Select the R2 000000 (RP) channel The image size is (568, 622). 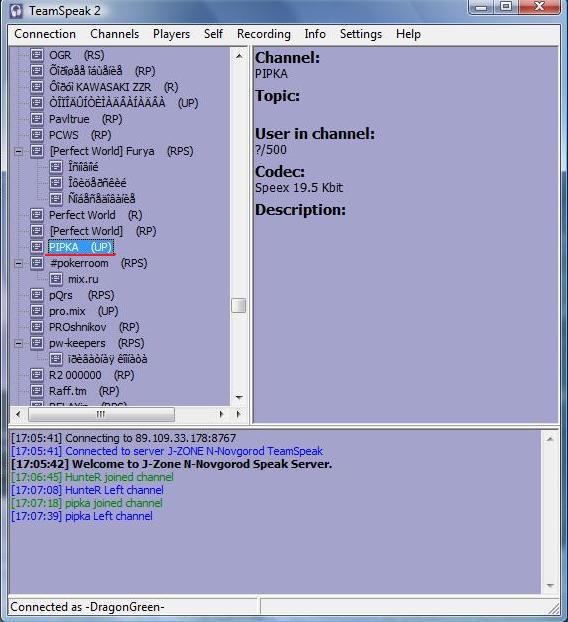coord(92,375)
